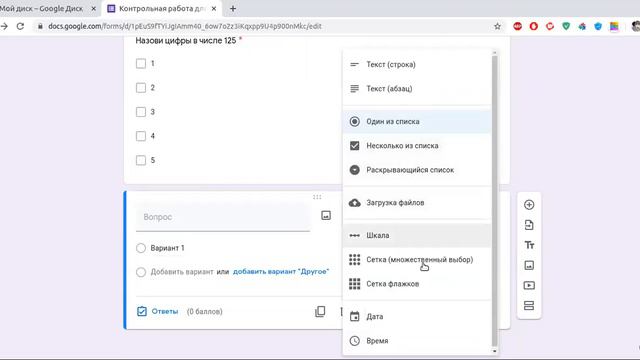Viewport: 640px width, 360px height.
Task: Add image from the side toolbar
Action: coord(529,265)
